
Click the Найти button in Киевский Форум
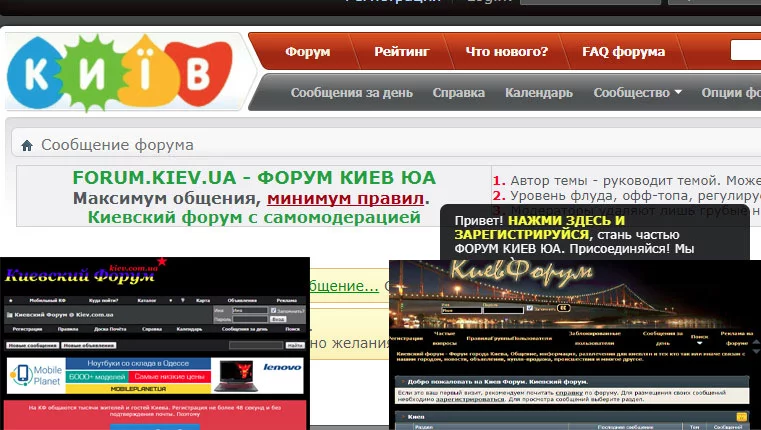pyautogui.click(x=295, y=345)
